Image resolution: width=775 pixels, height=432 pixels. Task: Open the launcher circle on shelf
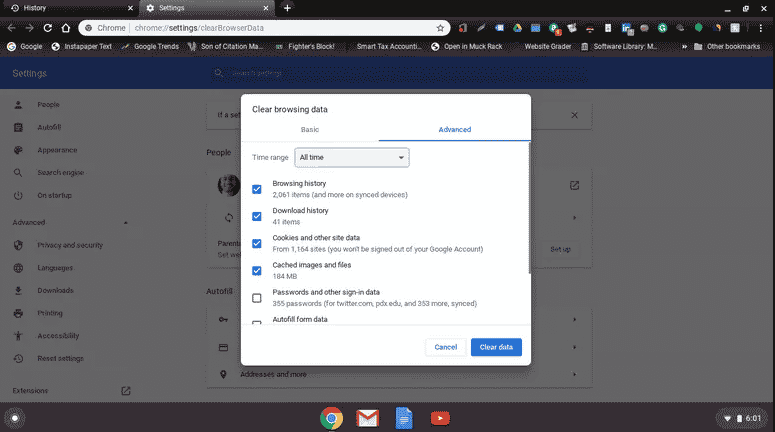[x=15, y=419]
